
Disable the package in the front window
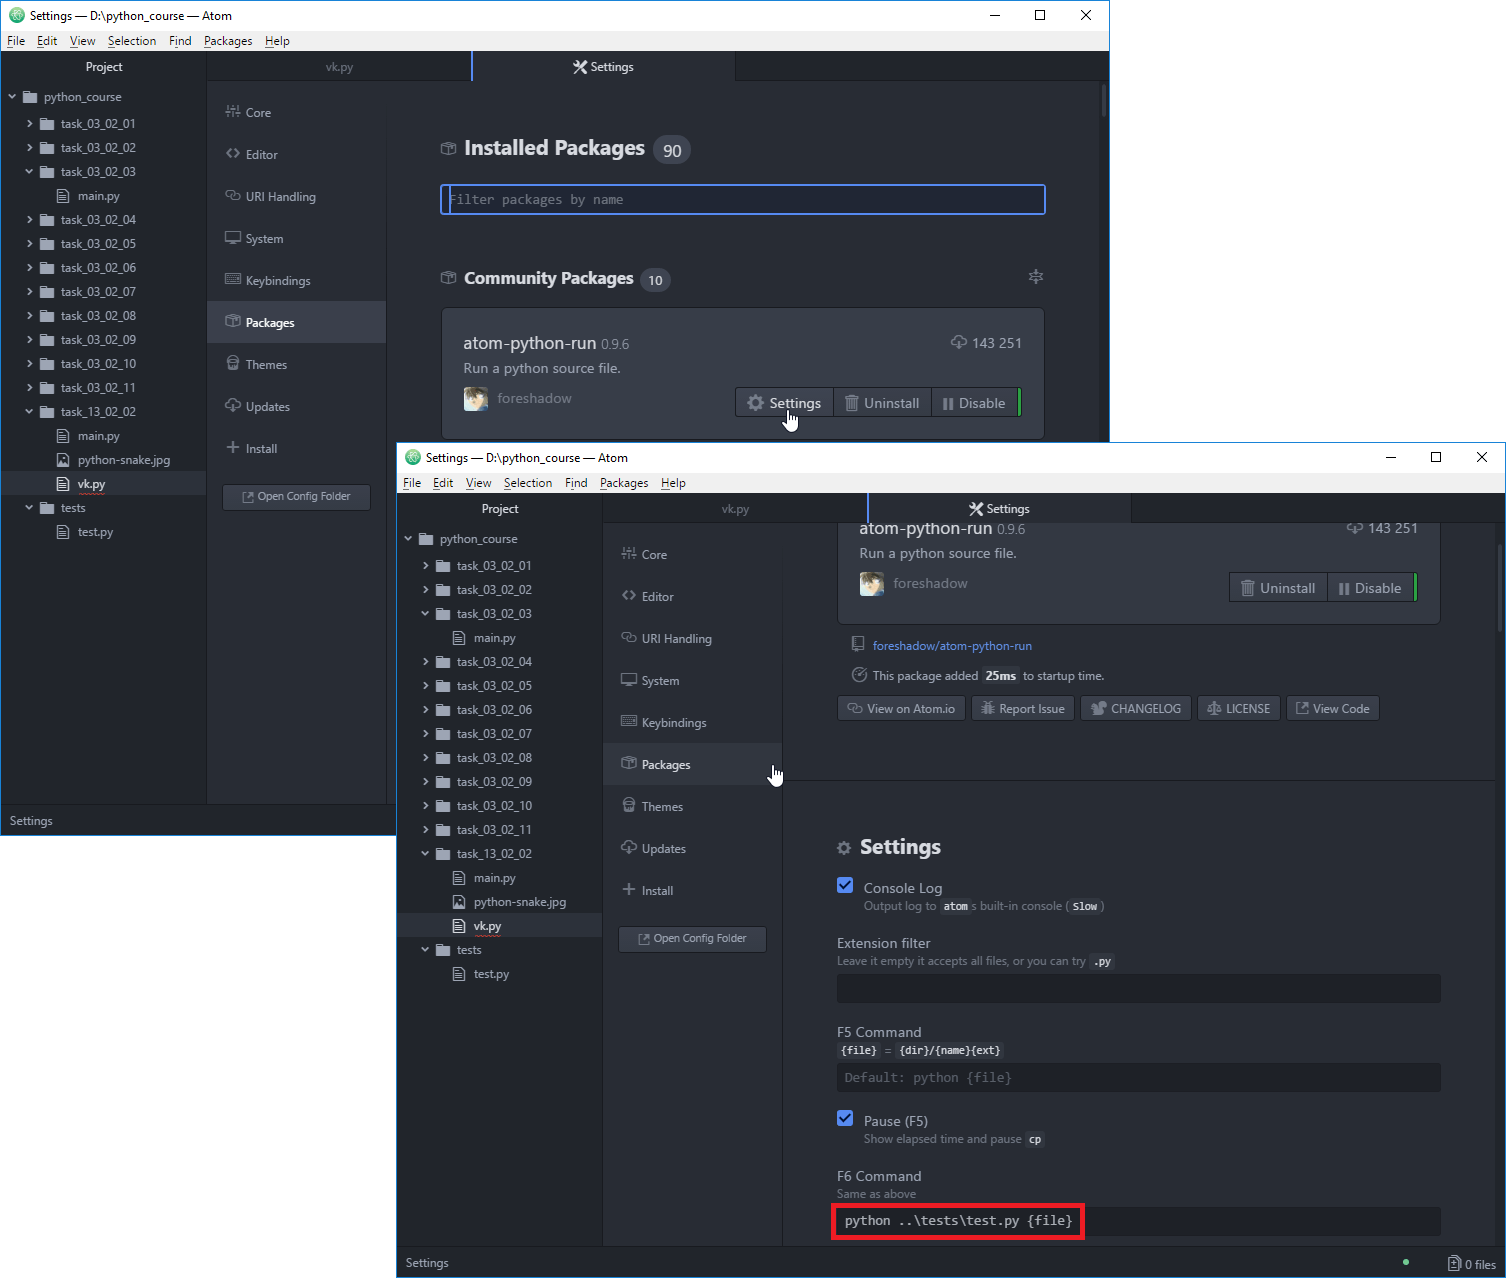1369,588
